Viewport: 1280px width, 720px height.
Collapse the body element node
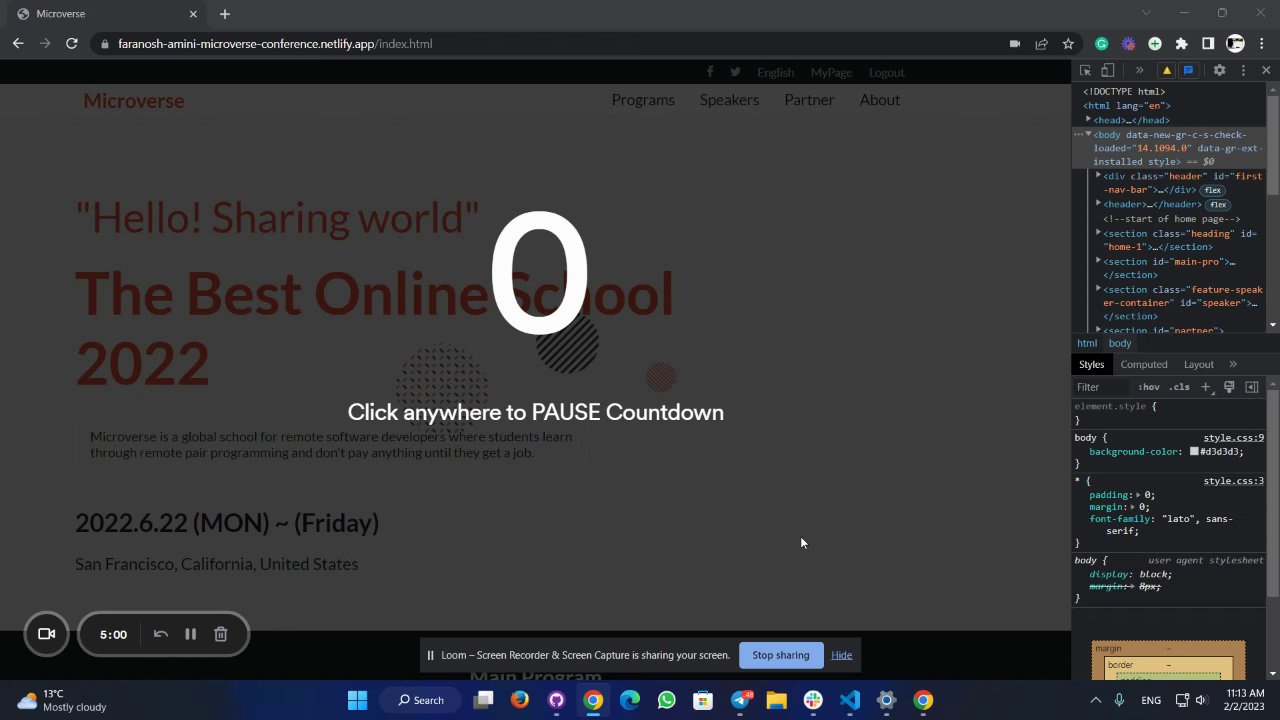tap(1089, 134)
